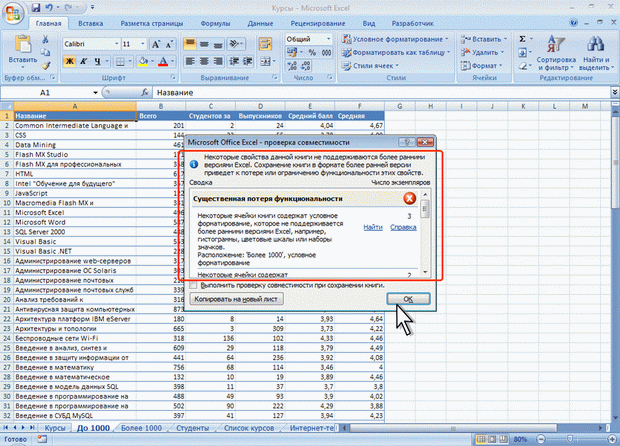
Task: Open Сортировка и фильтр
Action: [x=556, y=53]
